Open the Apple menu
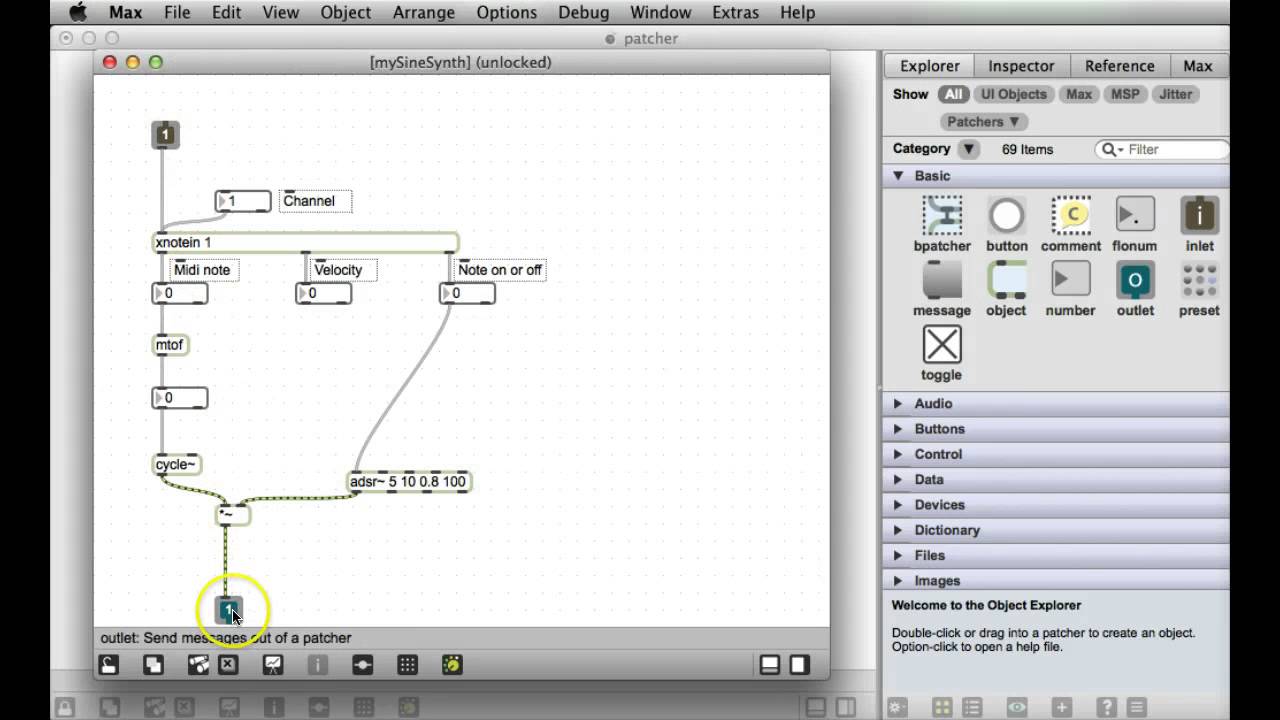This screenshot has height=720, width=1280. click(x=77, y=12)
